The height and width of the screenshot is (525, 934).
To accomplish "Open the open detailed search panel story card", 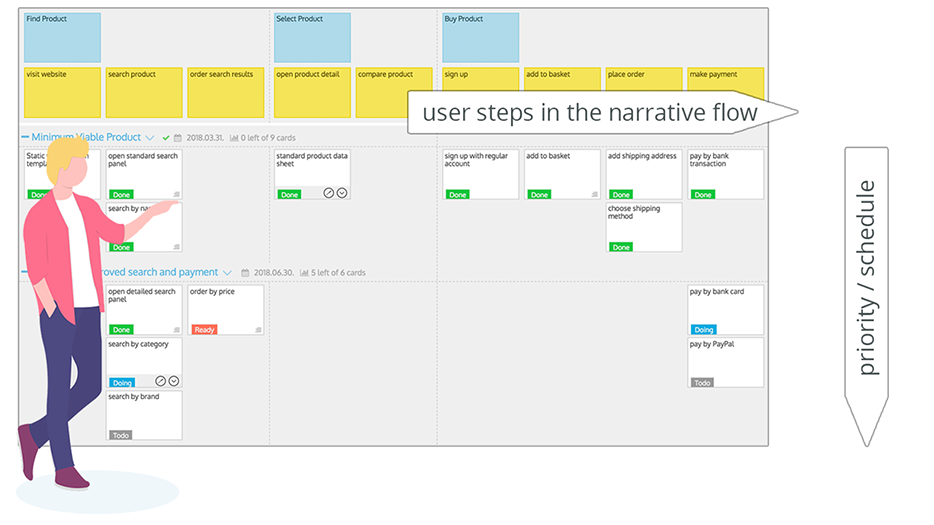I will tap(144, 310).
